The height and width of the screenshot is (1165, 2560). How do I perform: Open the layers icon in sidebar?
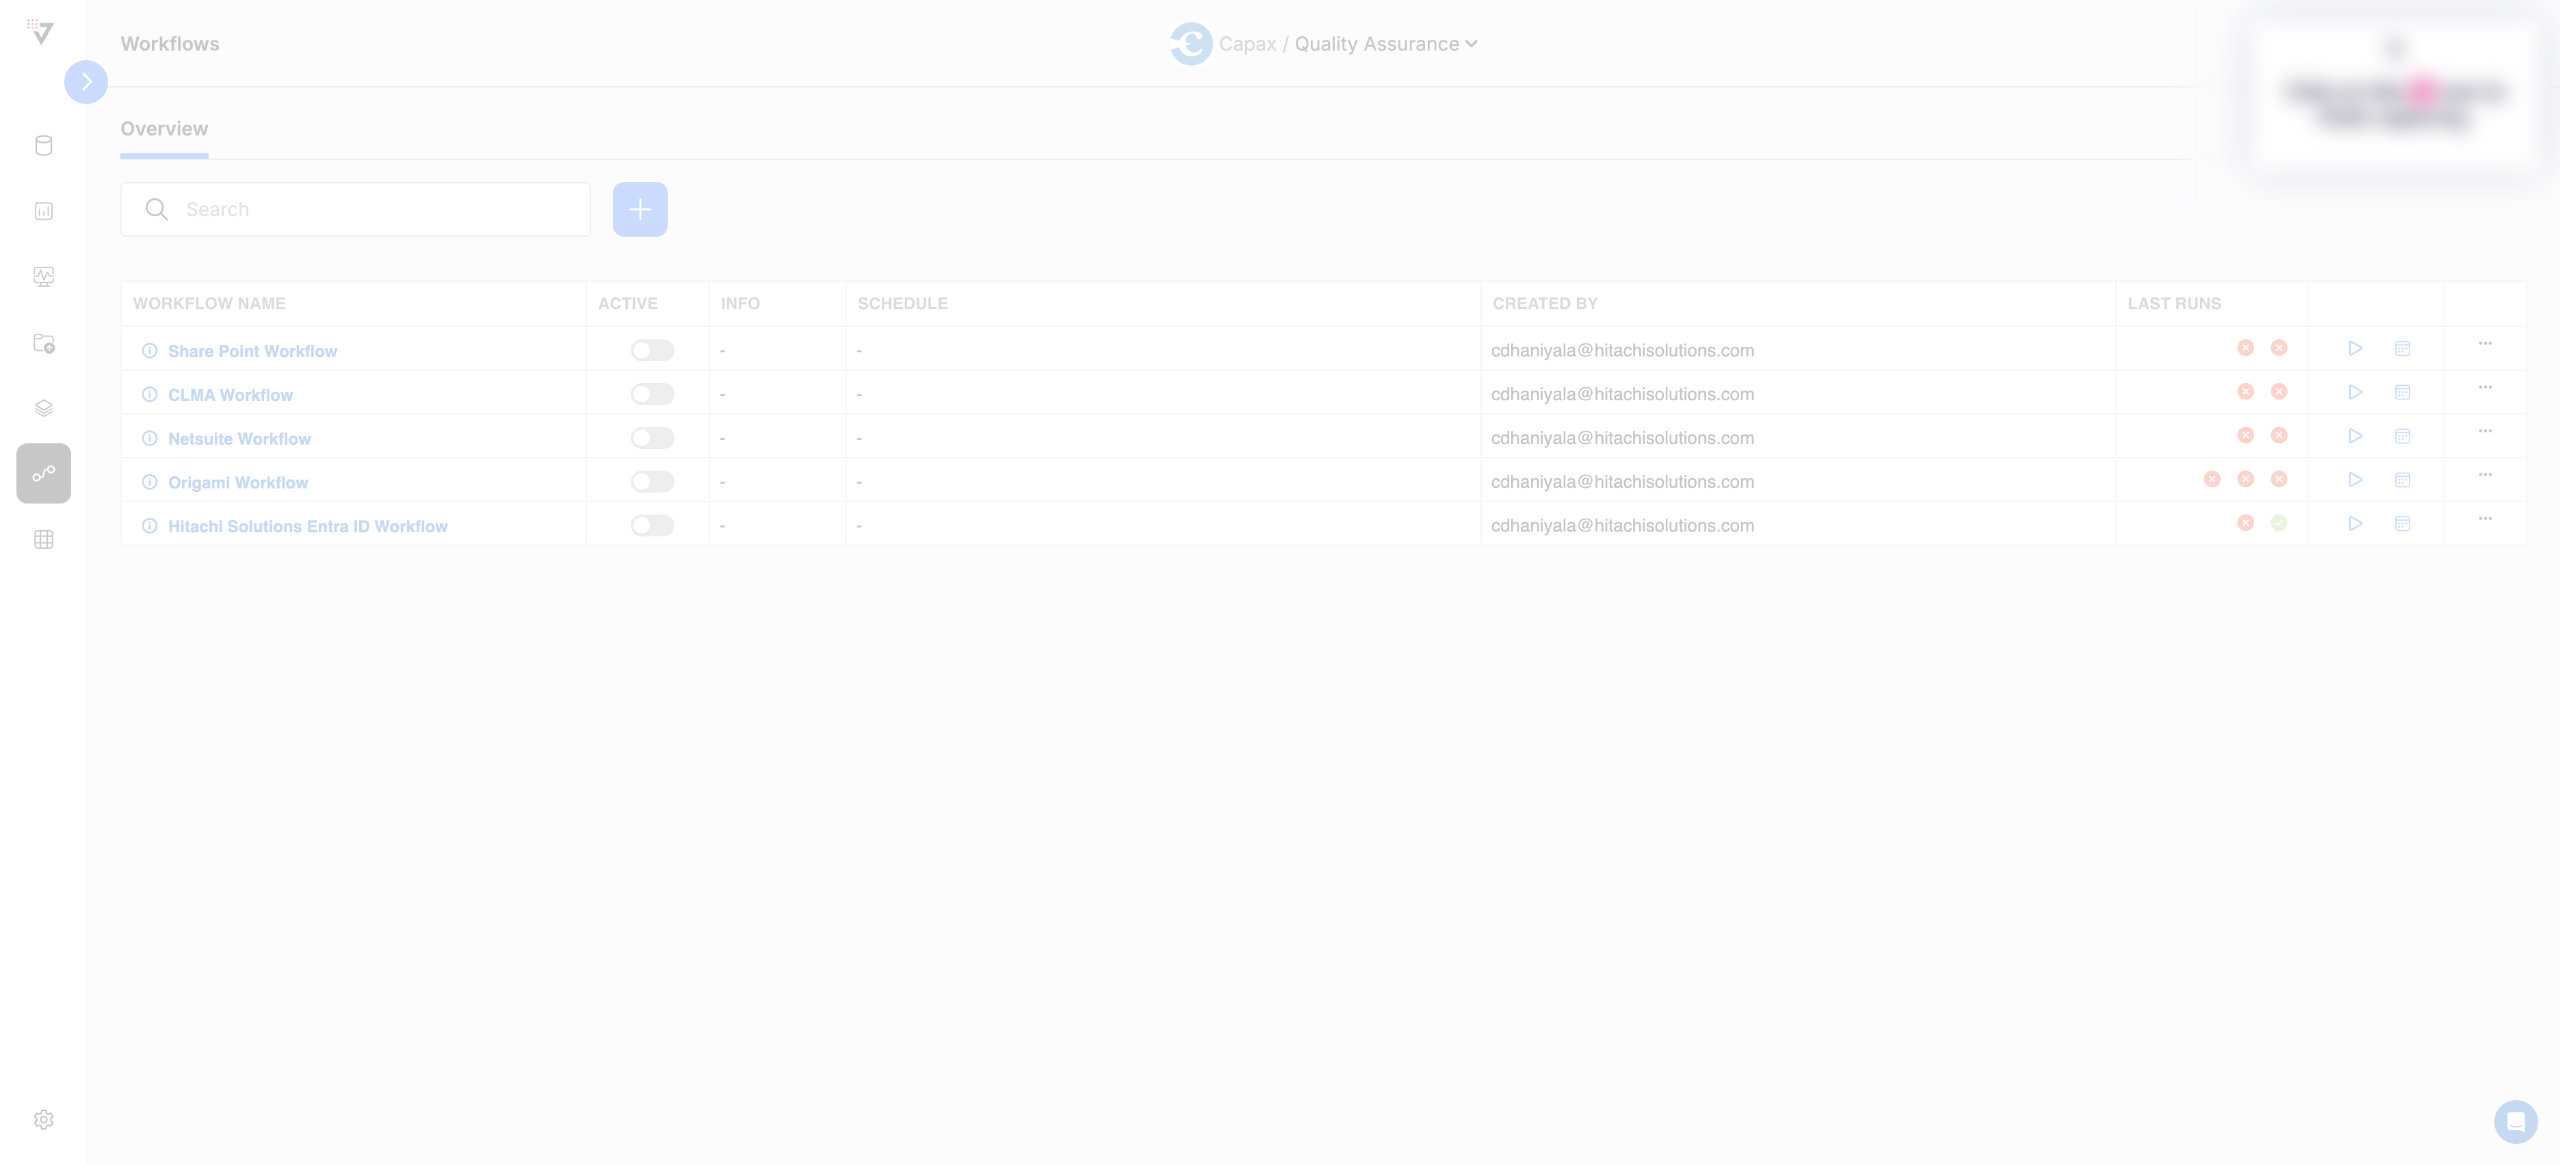coord(43,408)
